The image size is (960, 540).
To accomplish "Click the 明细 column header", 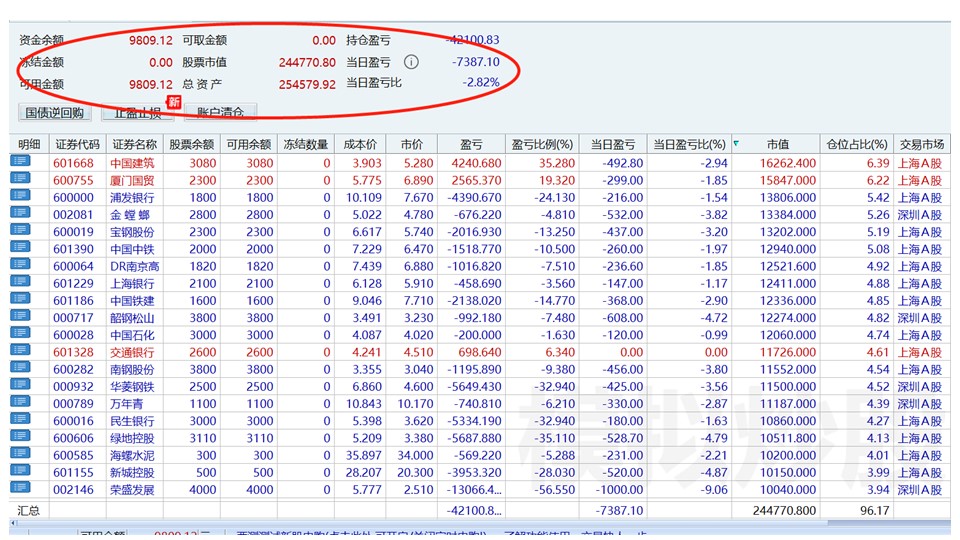I will pos(29,144).
